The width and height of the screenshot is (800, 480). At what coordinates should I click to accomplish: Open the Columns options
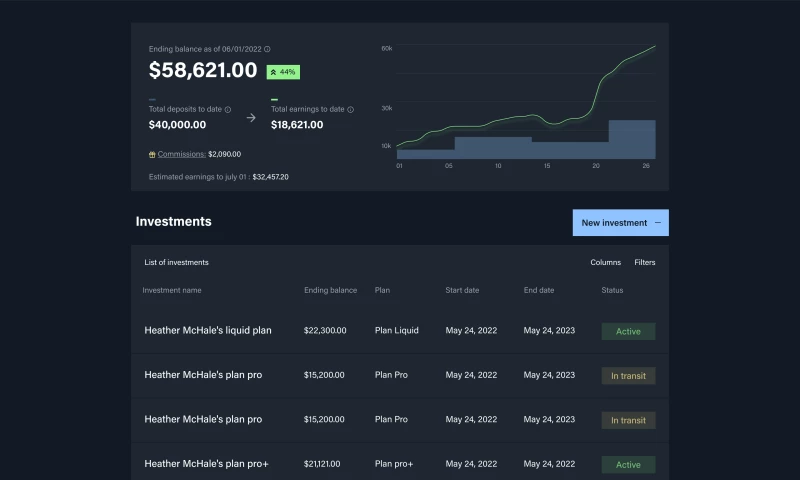[x=605, y=262]
